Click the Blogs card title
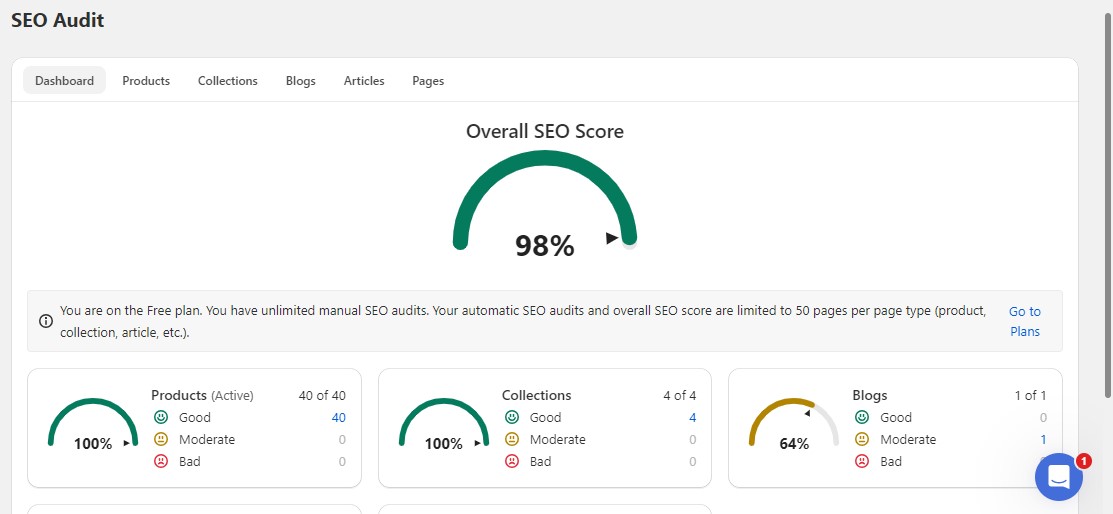1113x514 pixels. point(870,395)
